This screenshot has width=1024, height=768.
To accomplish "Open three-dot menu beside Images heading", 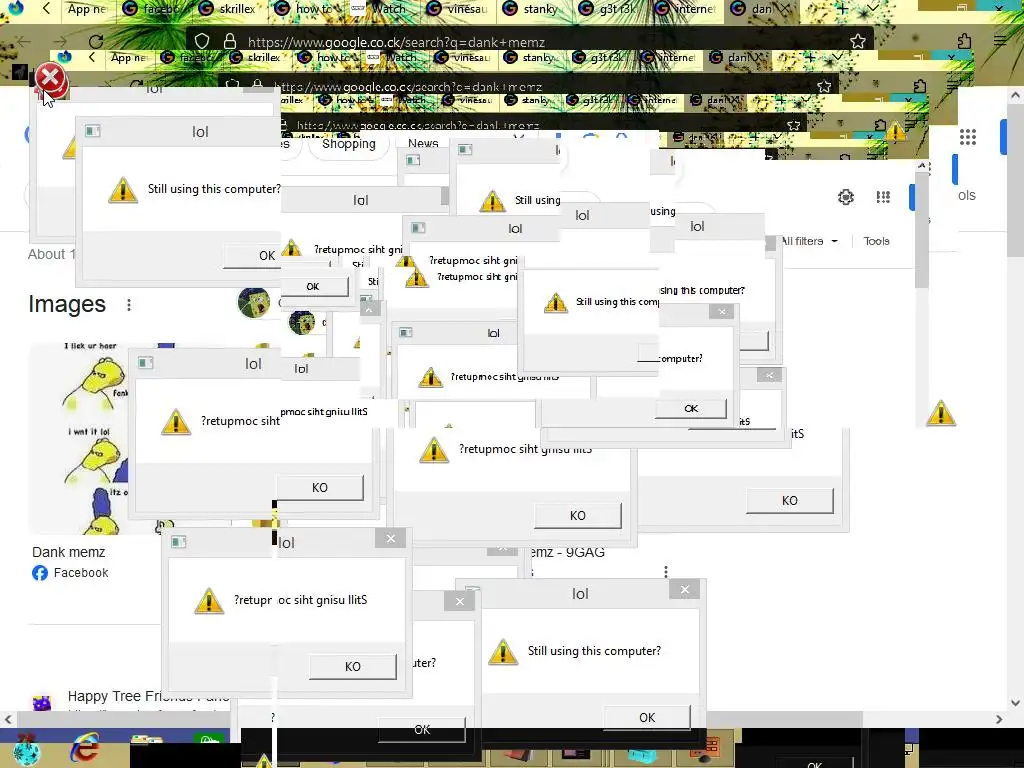I will [x=129, y=305].
